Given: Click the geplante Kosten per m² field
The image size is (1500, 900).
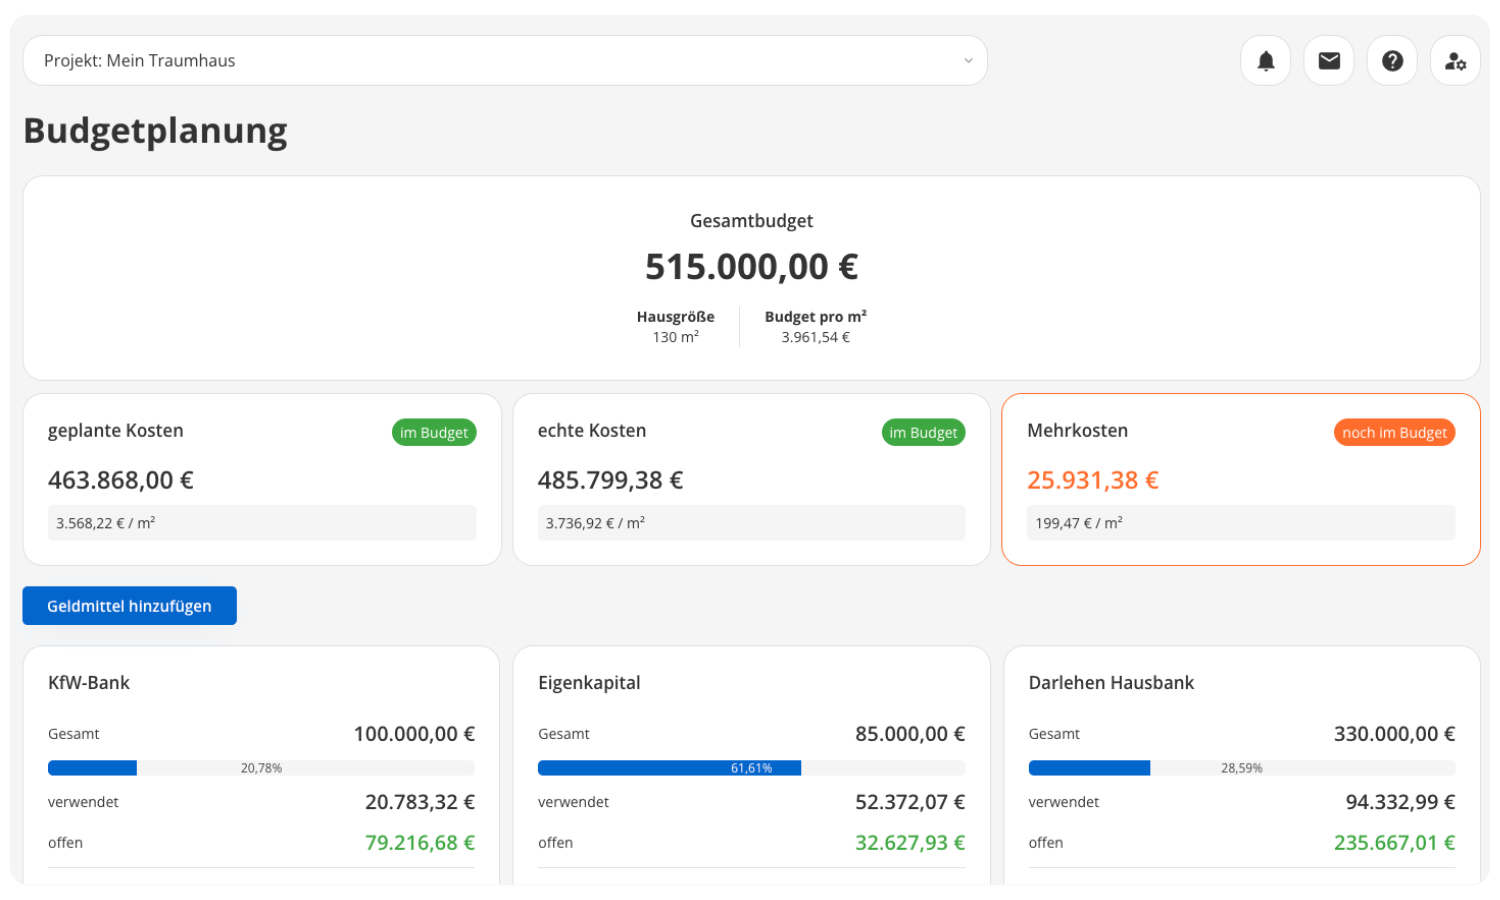Looking at the screenshot, I should coord(262,523).
